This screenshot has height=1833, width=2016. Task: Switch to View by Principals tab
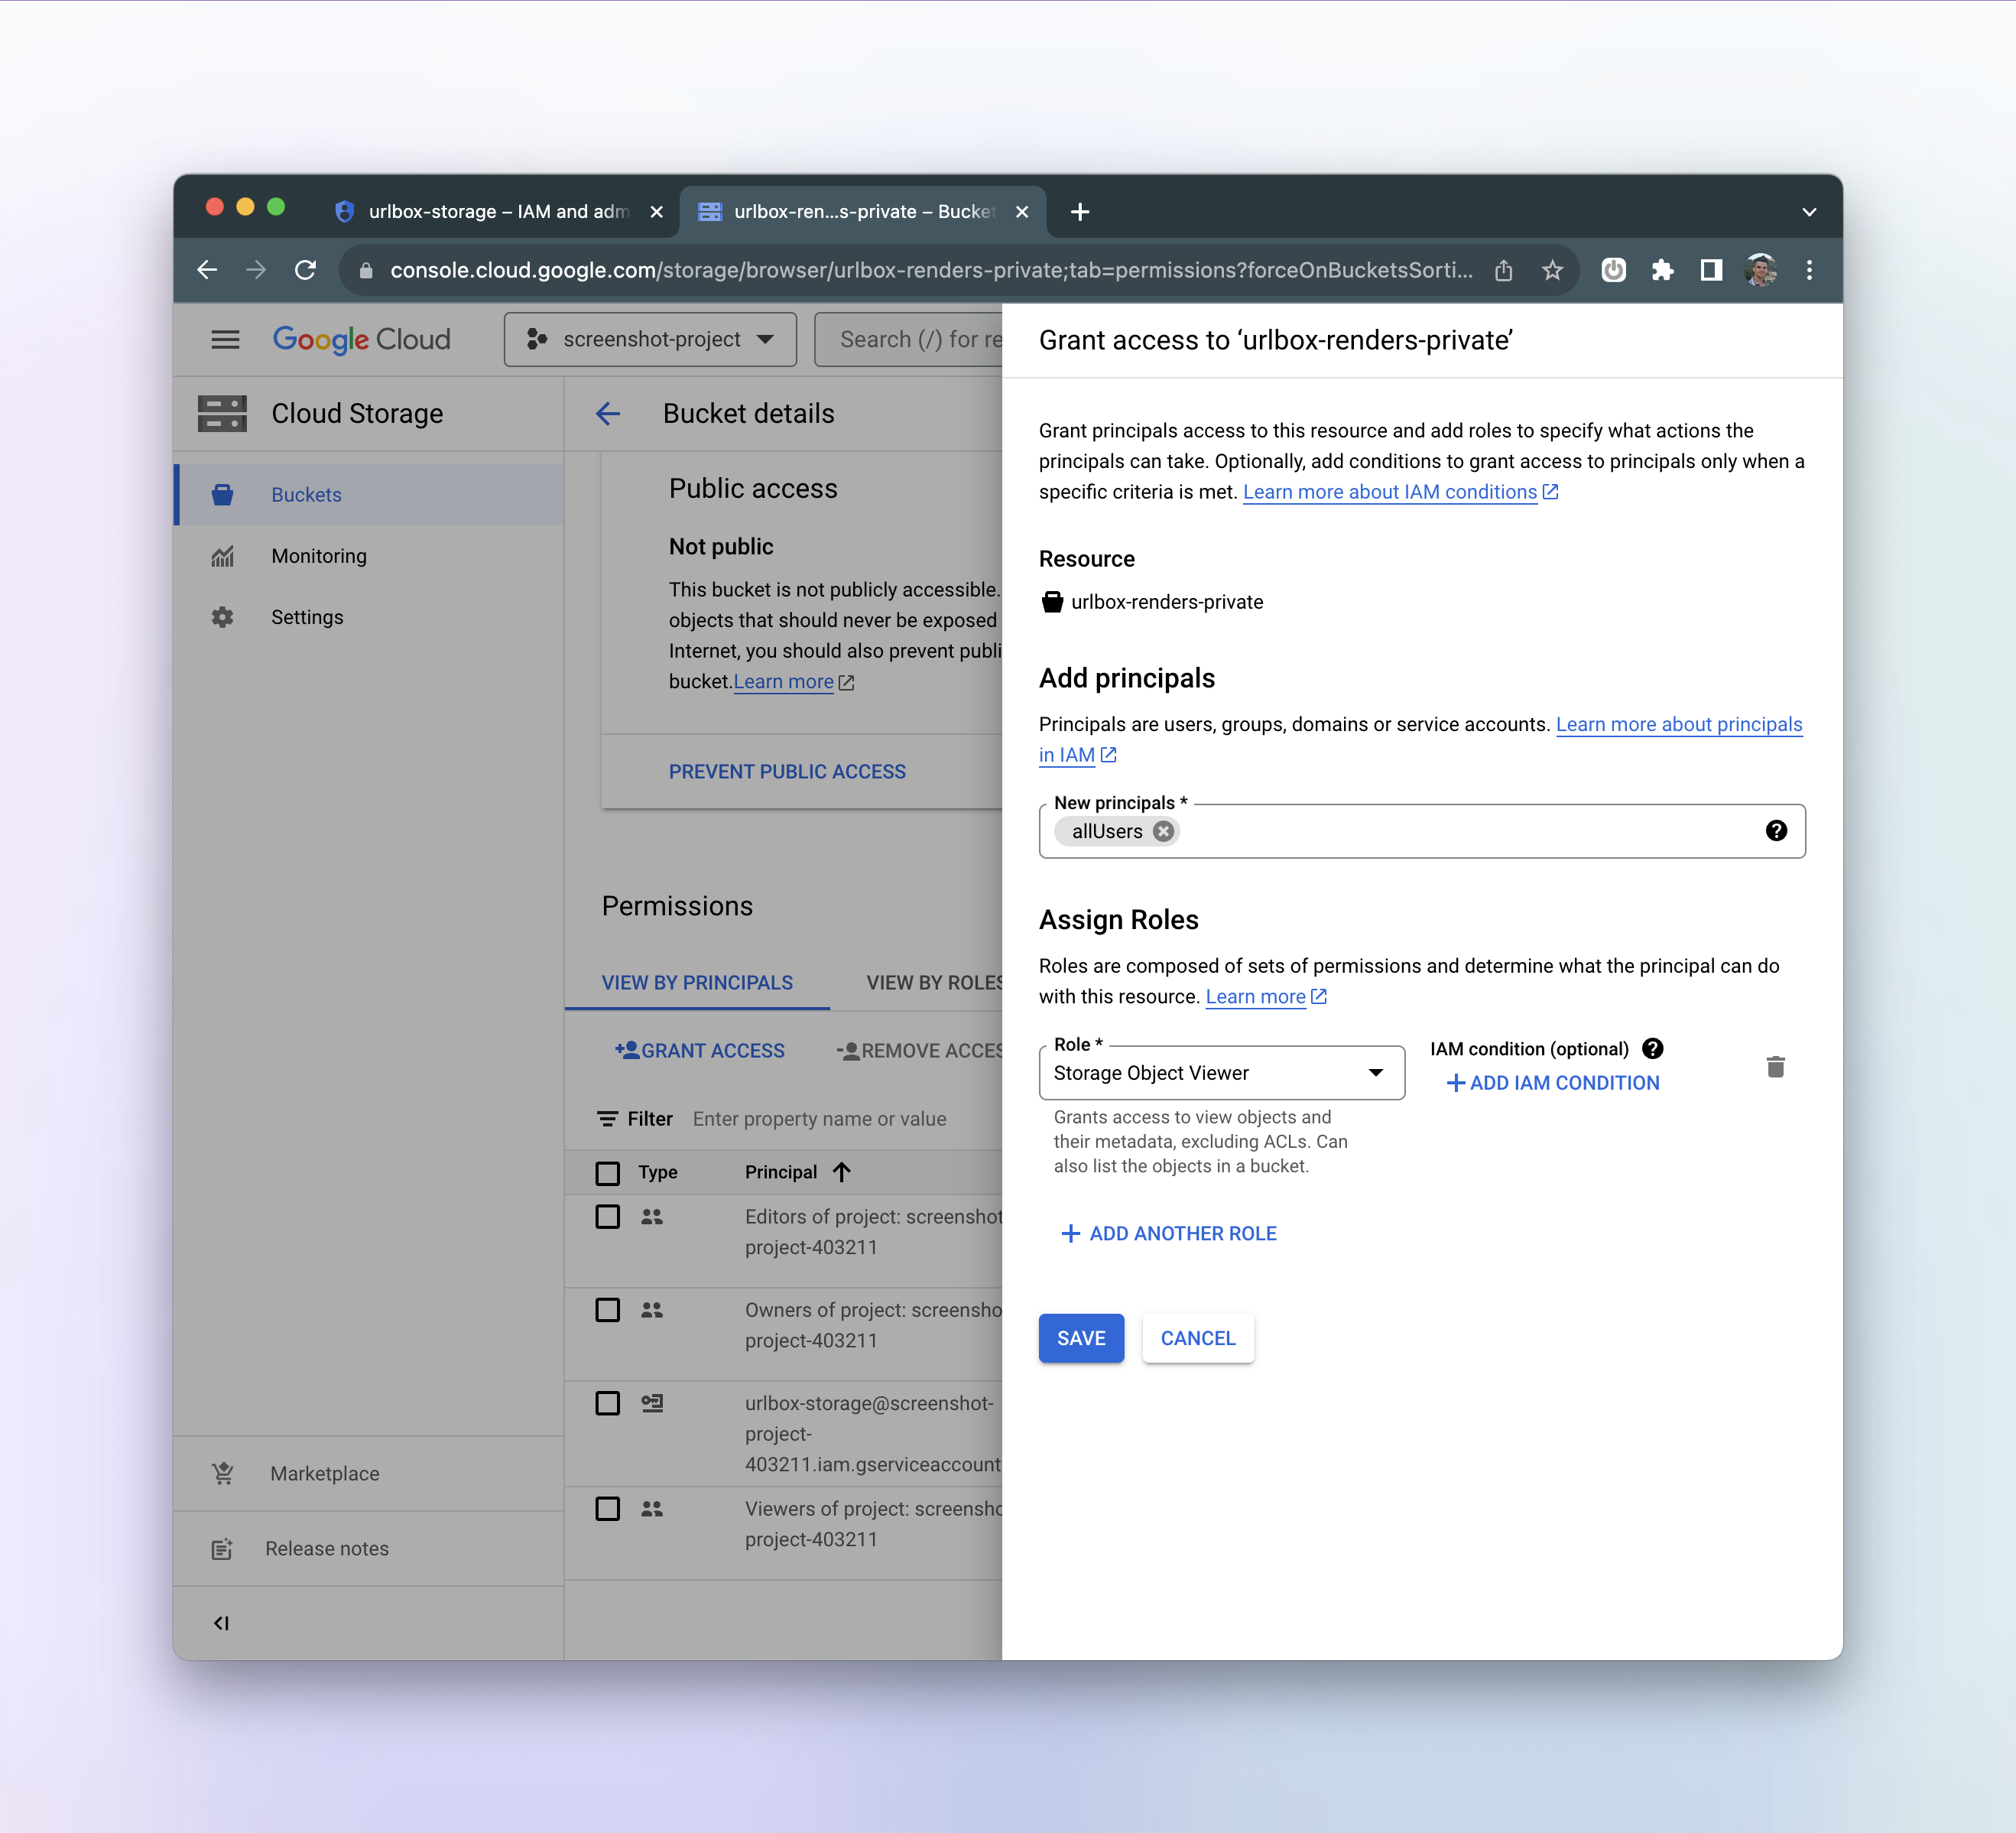click(x=697, y=982)
